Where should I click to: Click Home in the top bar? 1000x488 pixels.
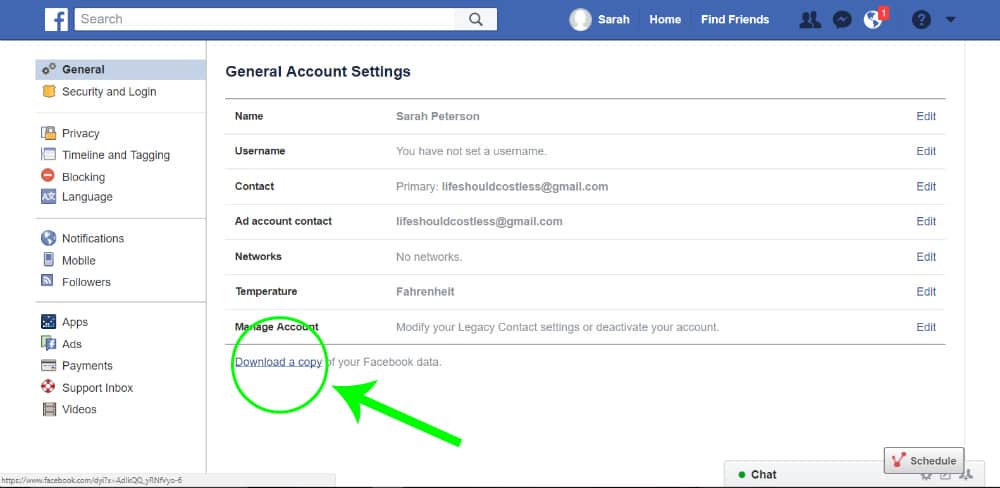[x=665, y=20]
